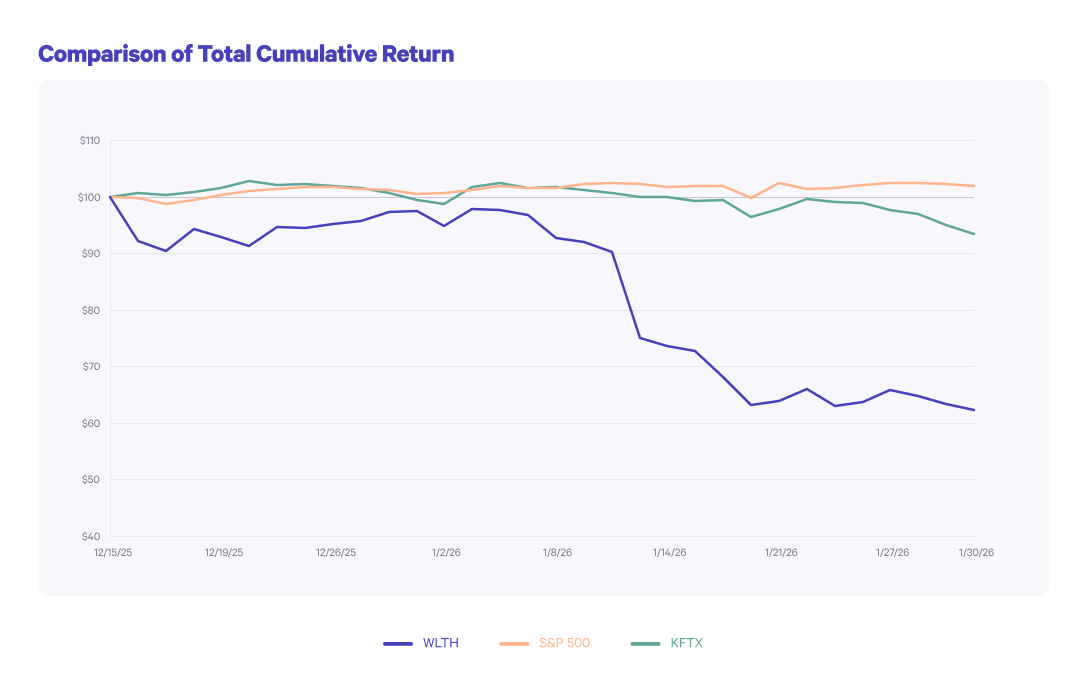This screenshot has width=1086, height=688.
Task: Select the 1/21/26 date on the axis
Action: pos(781,552)
